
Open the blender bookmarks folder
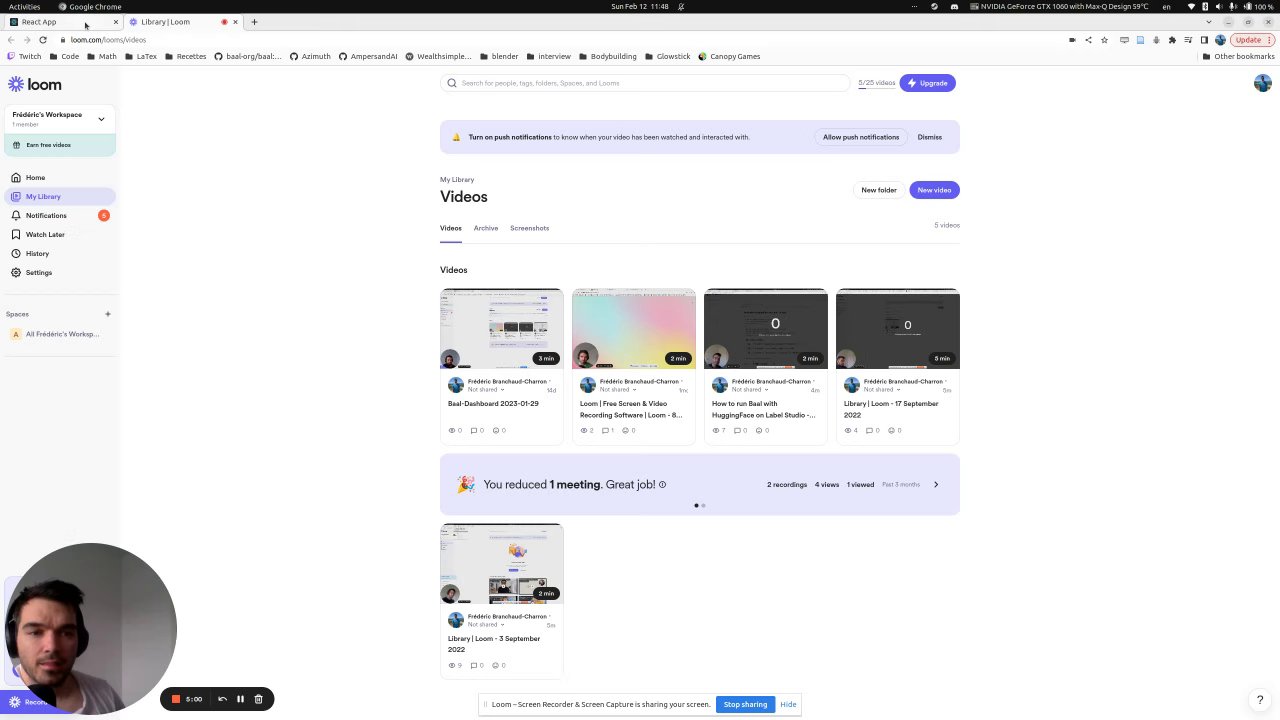[498, 57]
